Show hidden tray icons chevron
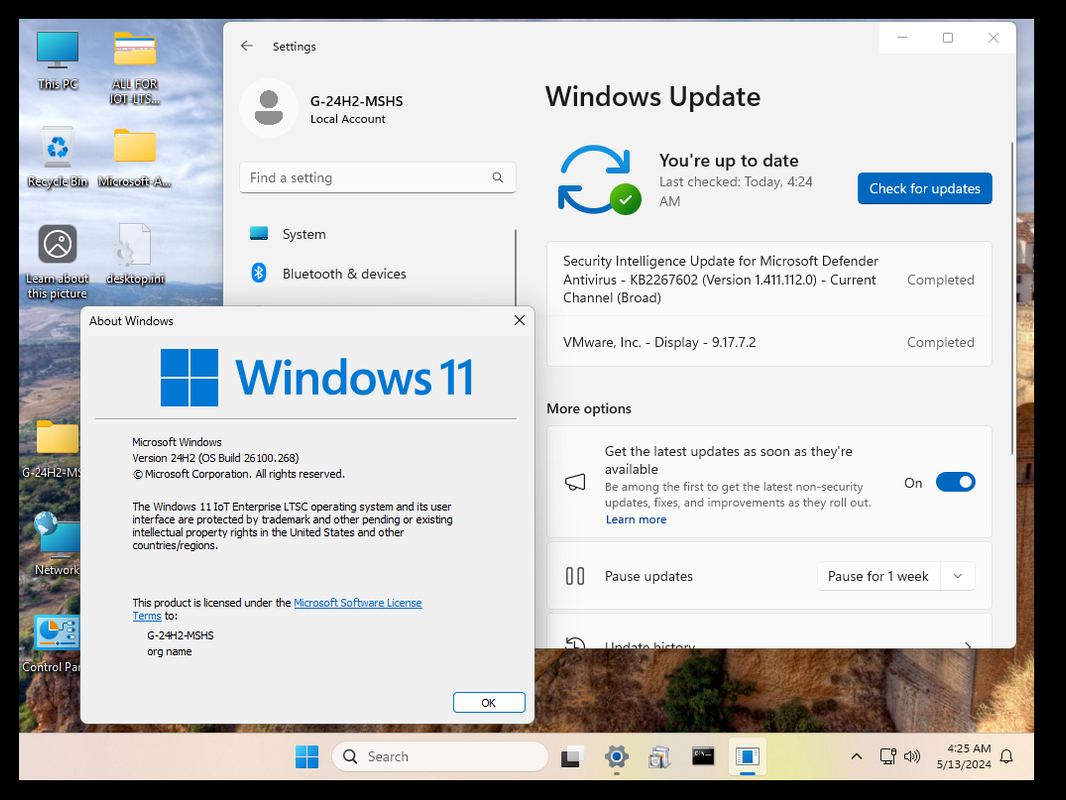This screenshot has height=800, width=1066. tap(857, 756)
